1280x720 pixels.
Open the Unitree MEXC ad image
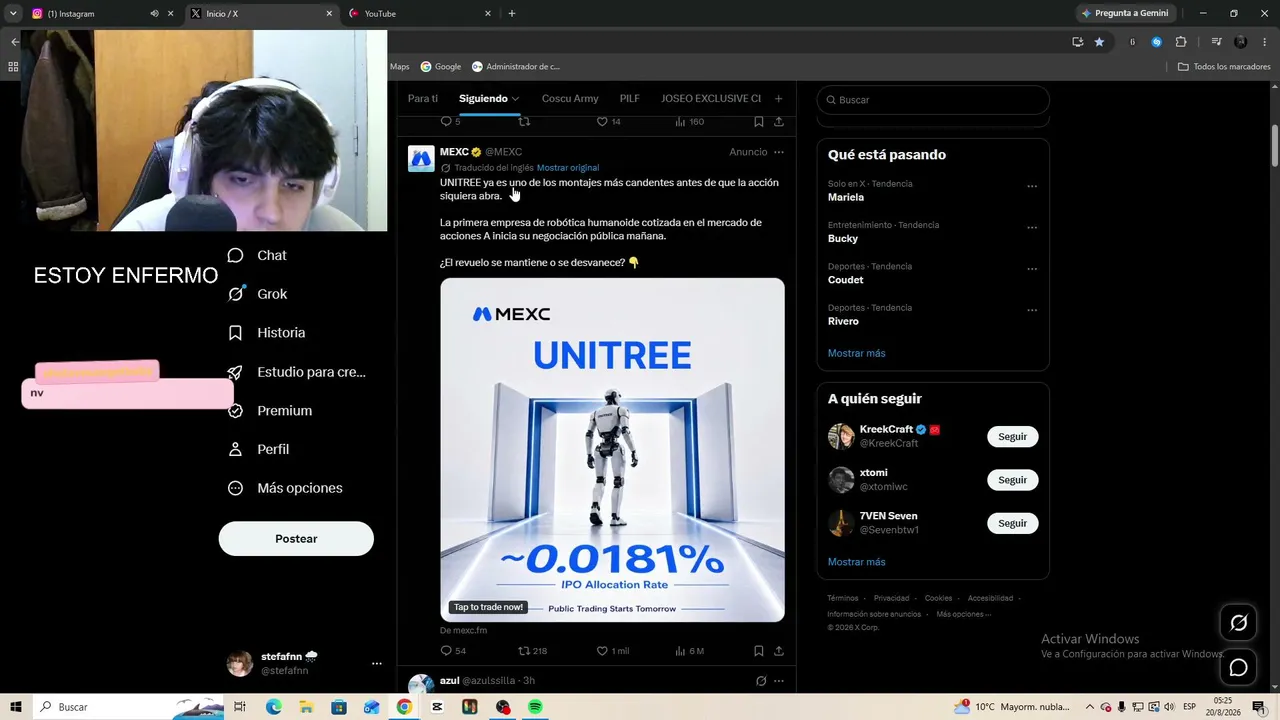(x=612, y=450)
